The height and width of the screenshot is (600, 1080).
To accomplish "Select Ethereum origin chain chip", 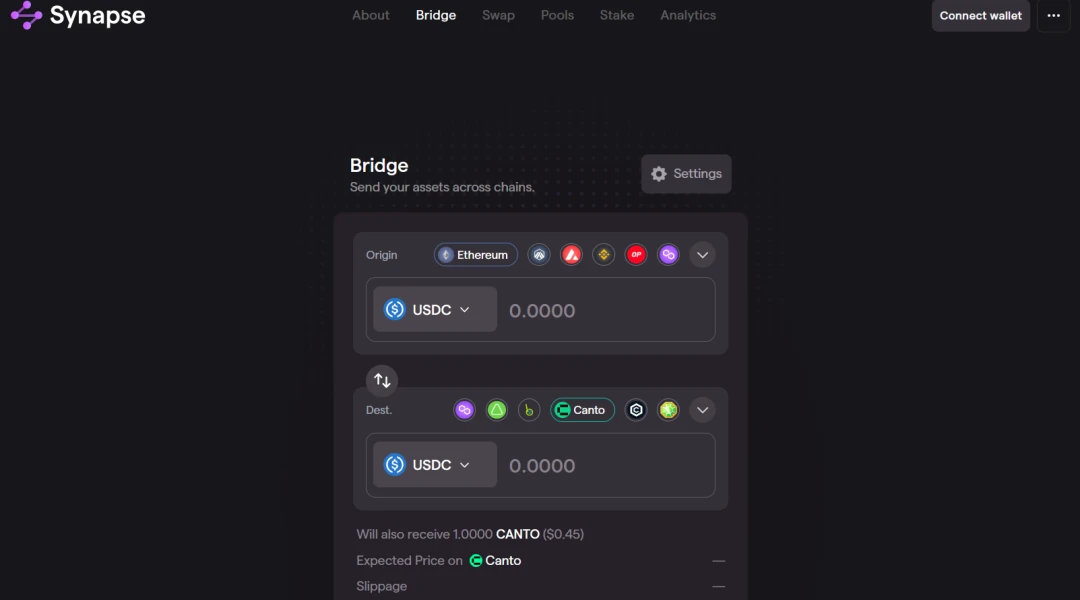I will coord(475,255).
